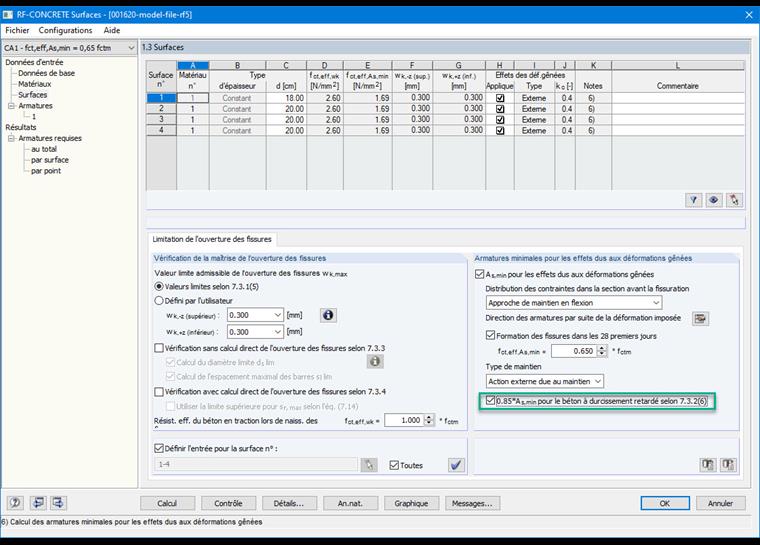Toggle Applique checkbox for surface 1
Viewport: 760px width, 545px height.
coord(500,98)
